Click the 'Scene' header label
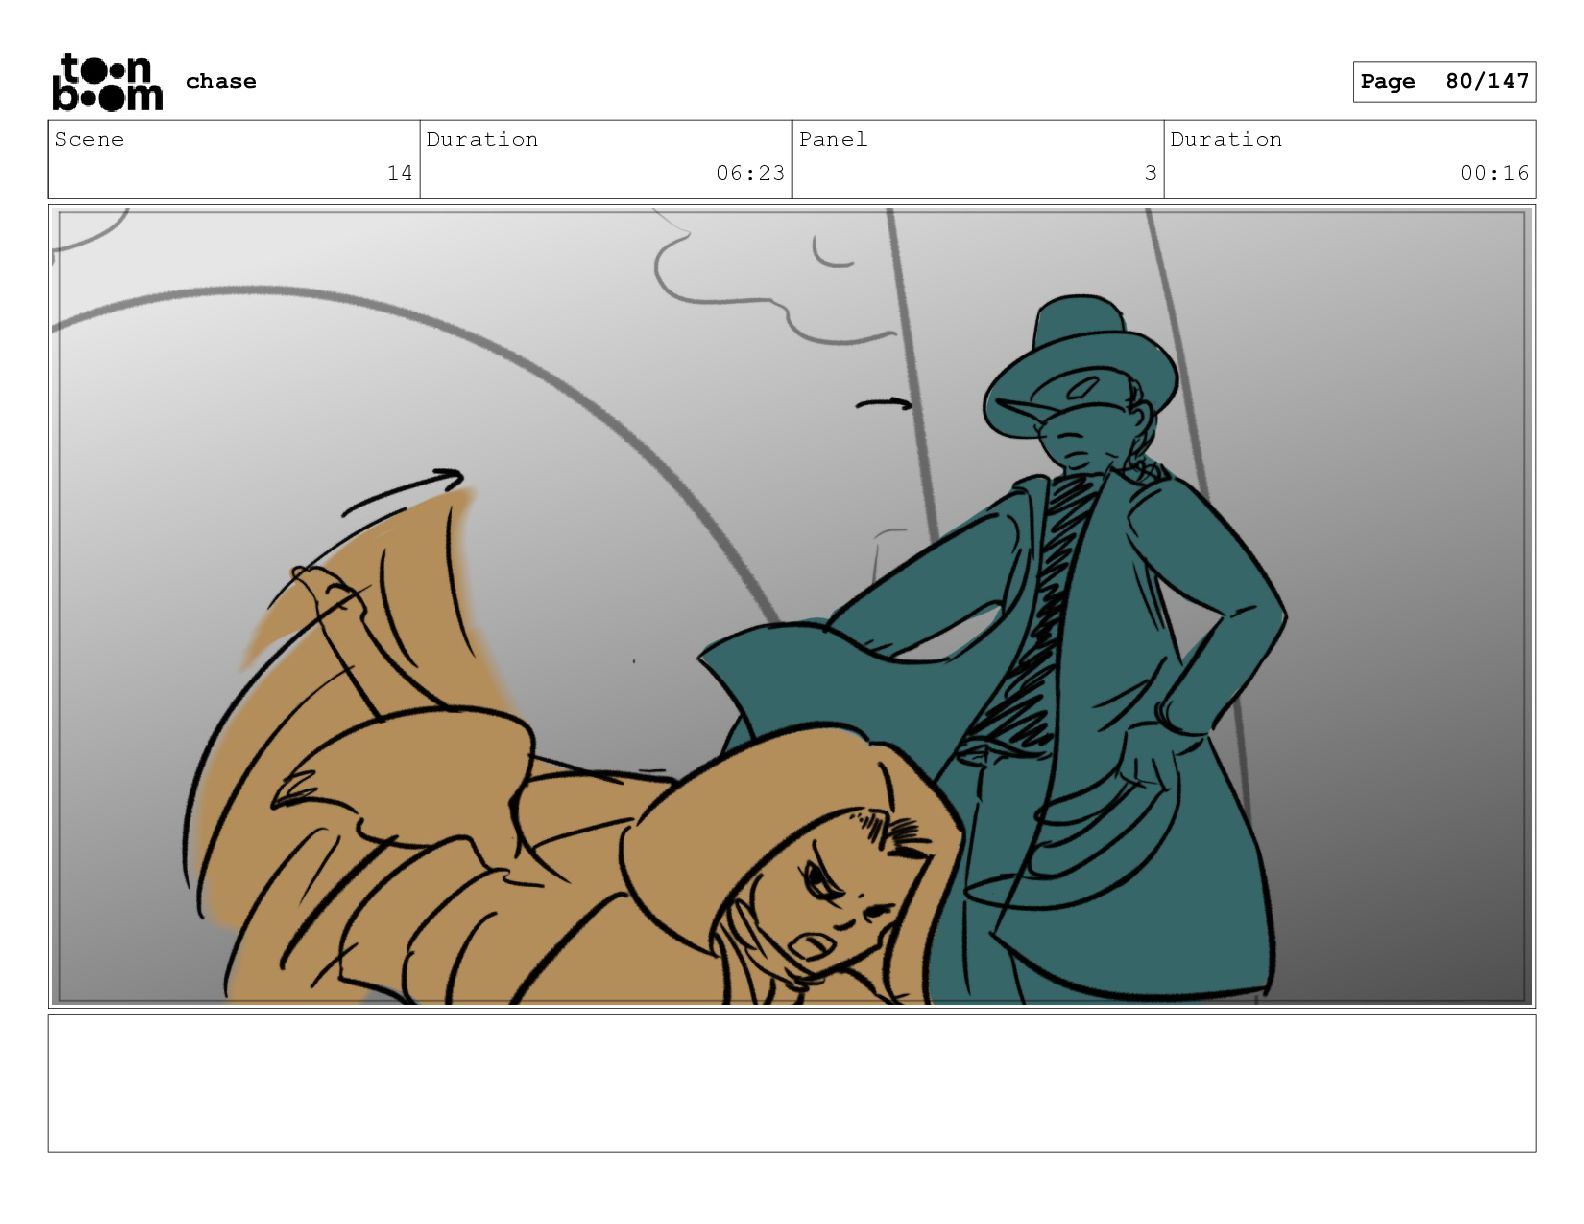This screenshot has width=1584, height=1224. point(89,139)
